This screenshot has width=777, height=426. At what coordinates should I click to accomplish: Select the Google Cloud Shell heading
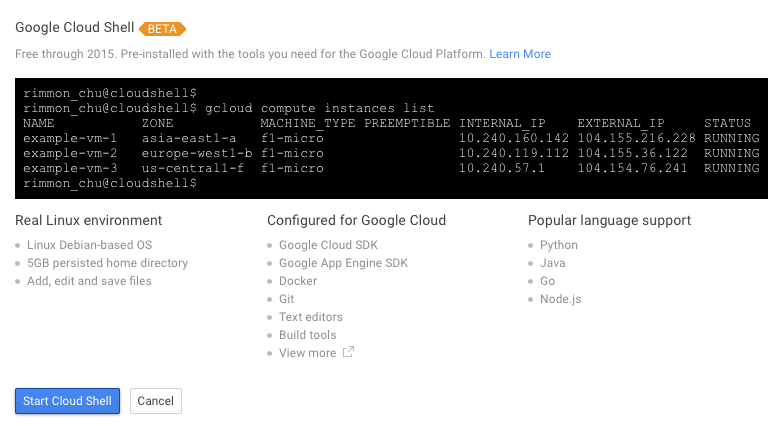pos(74,27)
